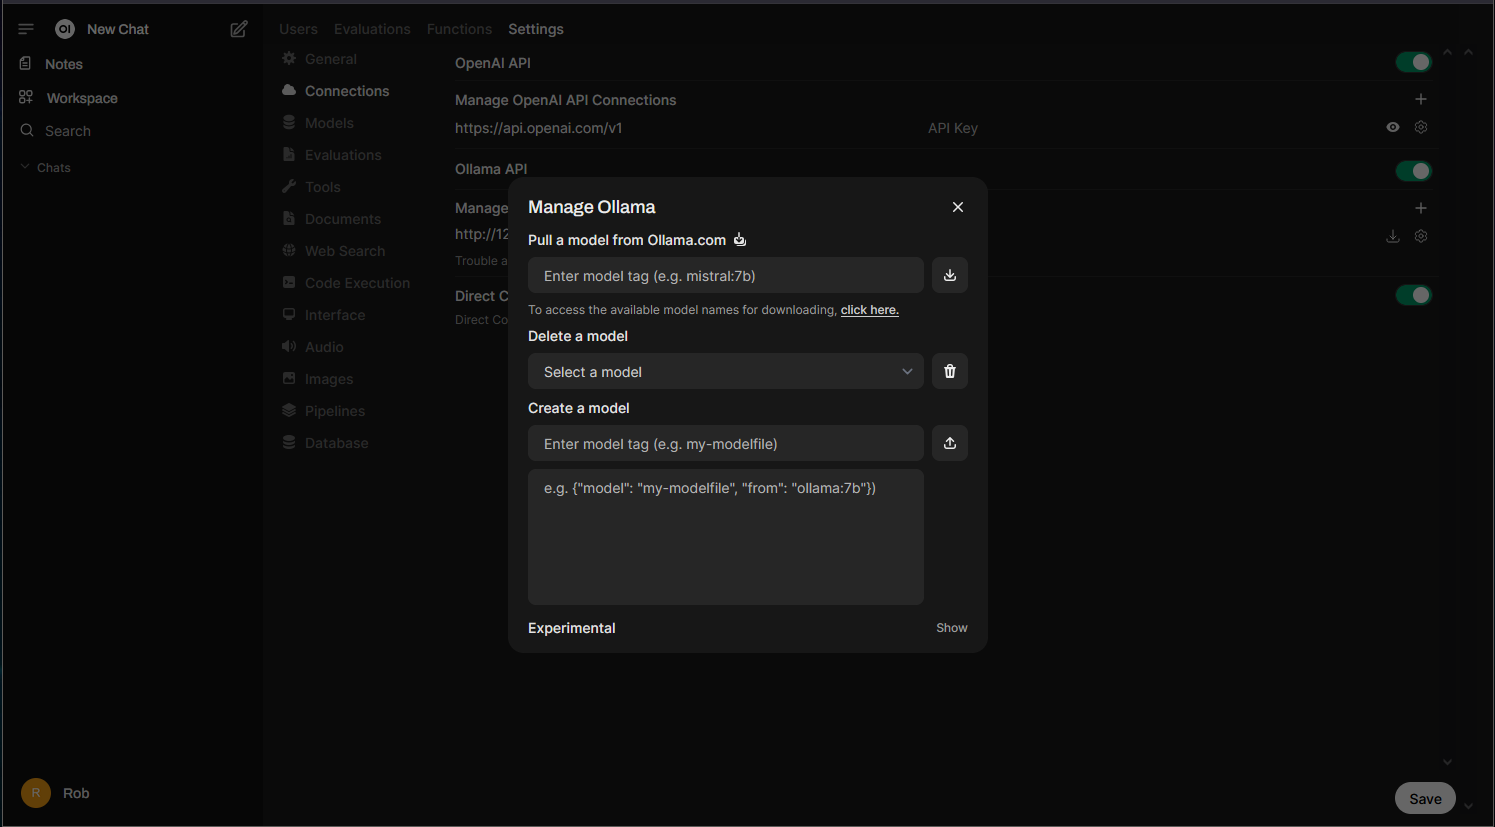Click the pull model download button
Viewport: 1495px width, 827px height.
(950, 275)
